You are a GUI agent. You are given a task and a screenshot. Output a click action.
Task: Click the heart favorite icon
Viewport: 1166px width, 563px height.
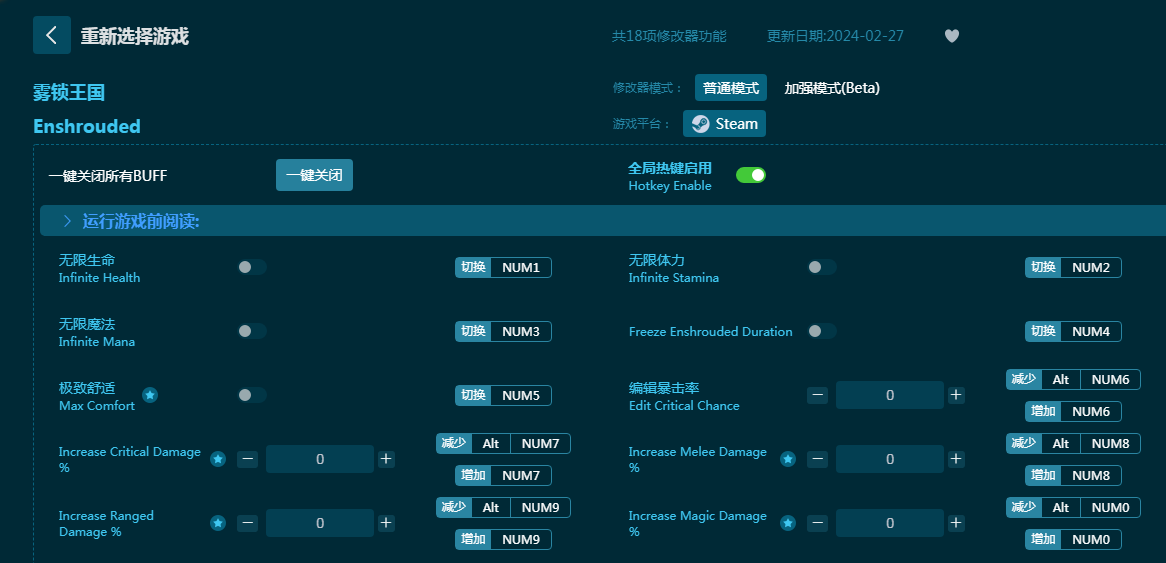pos(952,36)
